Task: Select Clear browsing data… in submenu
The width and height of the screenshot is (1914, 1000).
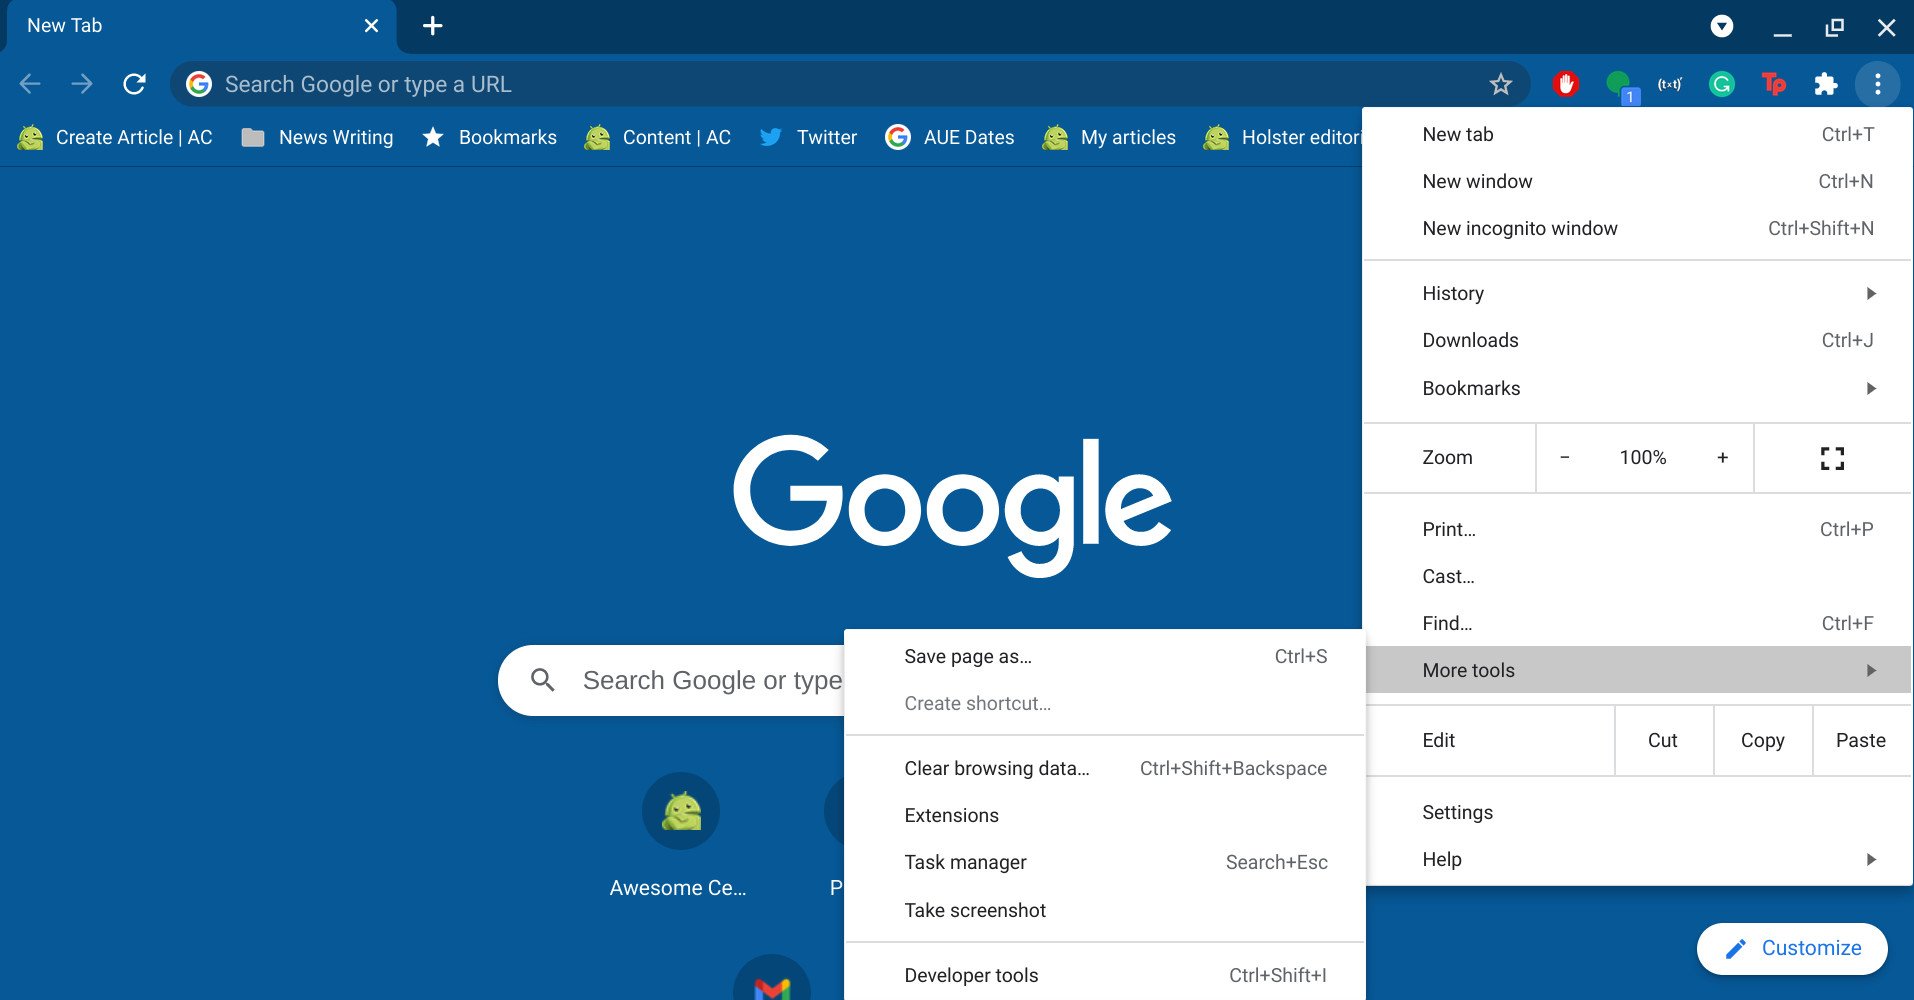Action: coord(1104,768)
